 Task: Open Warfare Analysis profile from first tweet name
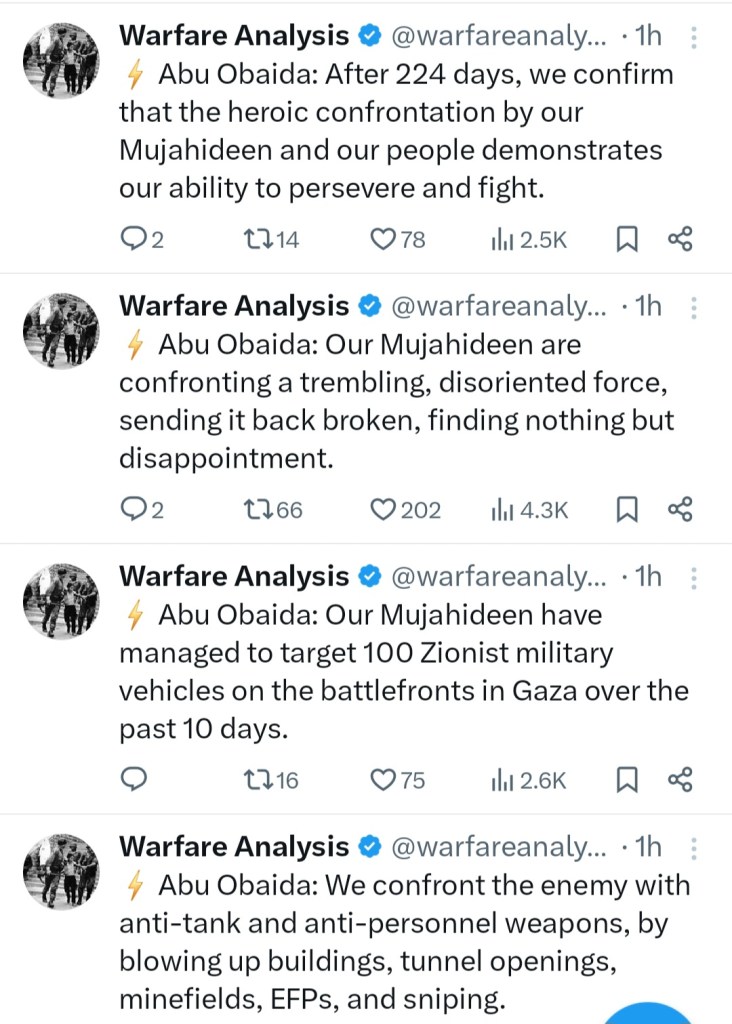(x=234, y=35)
